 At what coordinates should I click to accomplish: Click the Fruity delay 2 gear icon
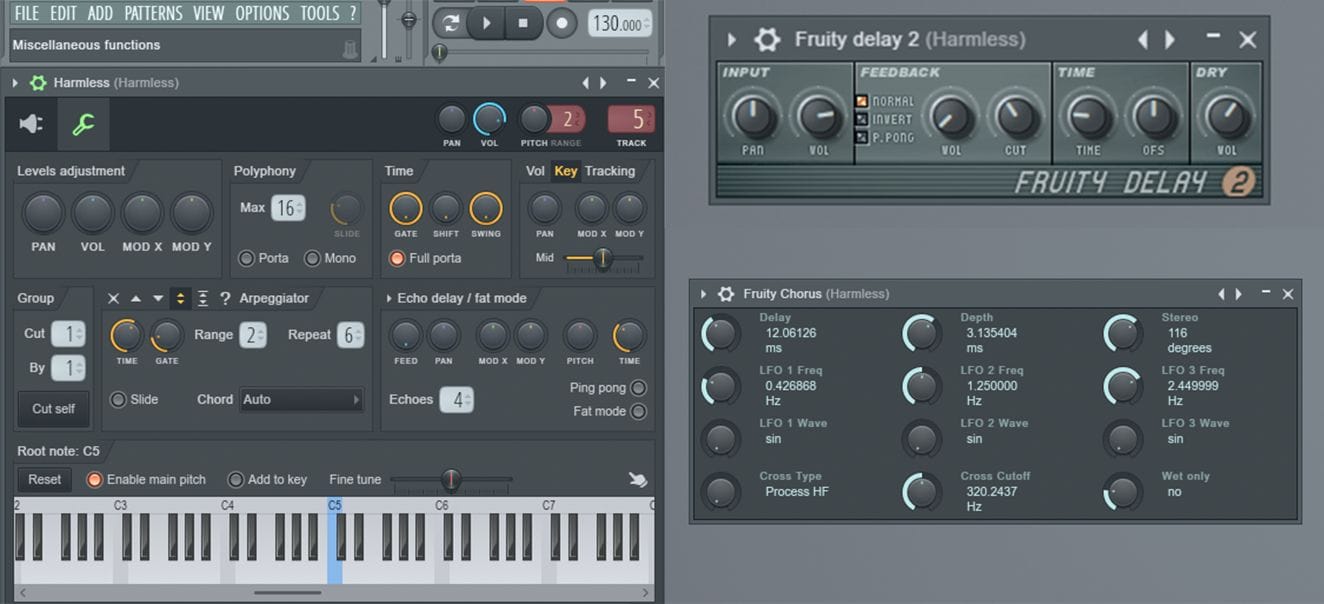[x=767, y=40]
